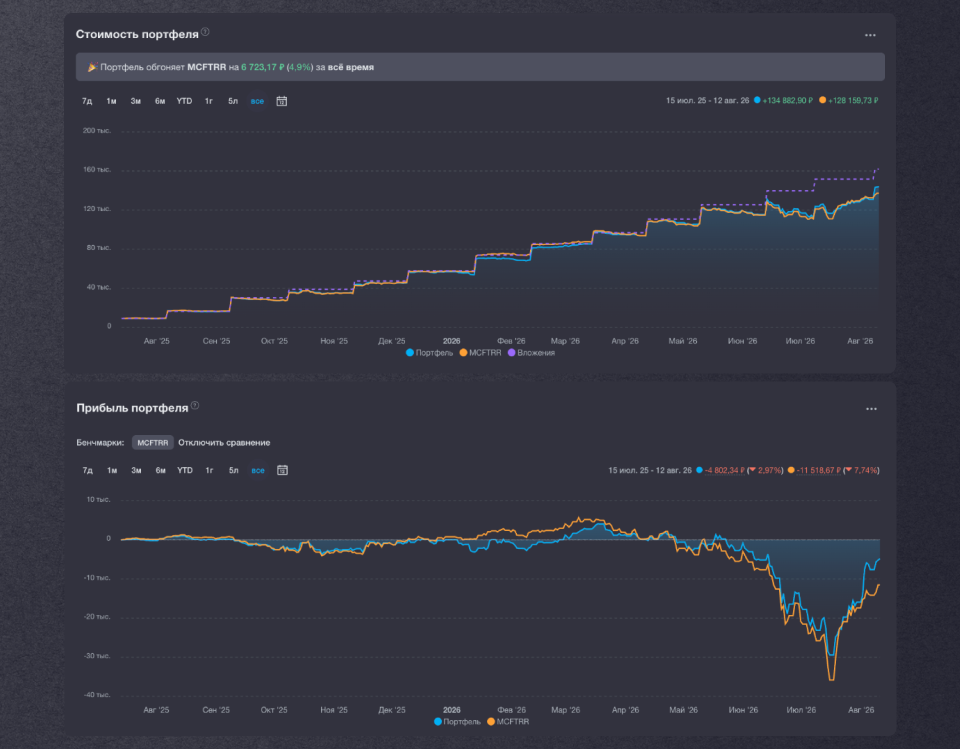
Task: Show help tooltip next to Стоимость портфеля title
Action: click(205, 32)
